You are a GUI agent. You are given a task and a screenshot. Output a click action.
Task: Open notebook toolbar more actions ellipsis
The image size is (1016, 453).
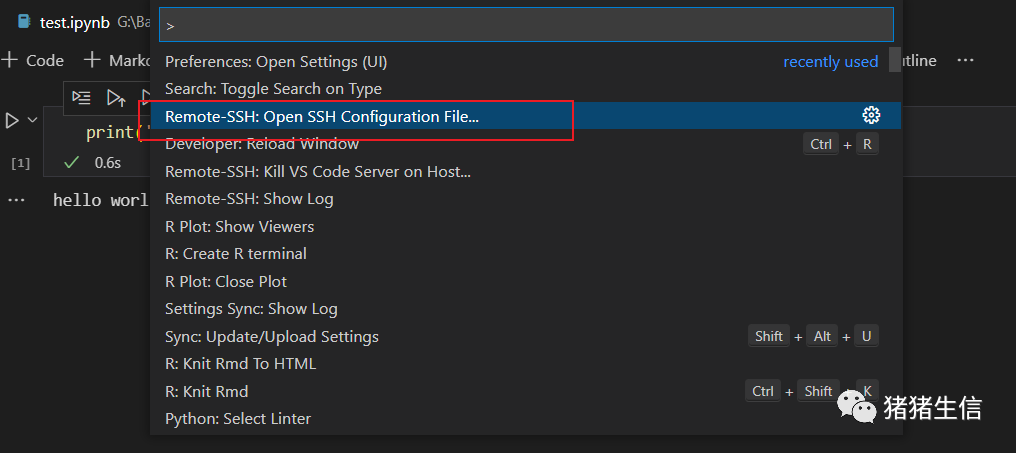(x=965, y=61)
